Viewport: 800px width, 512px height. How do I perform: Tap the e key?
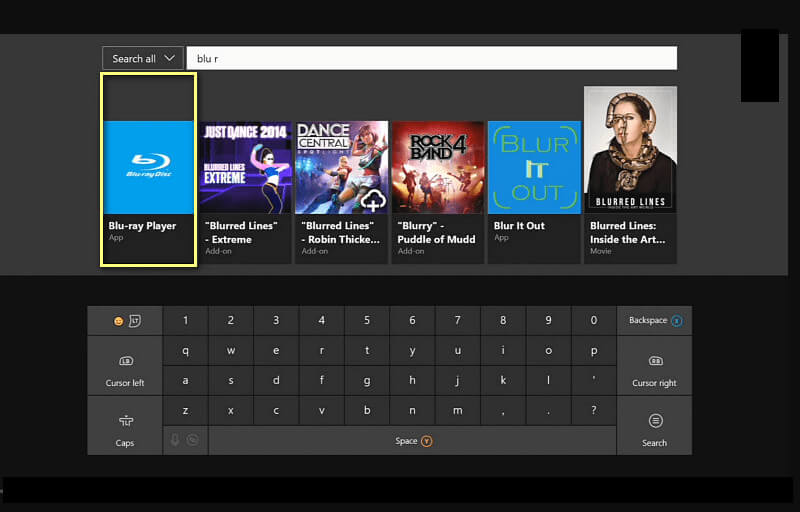pos(276,351)
